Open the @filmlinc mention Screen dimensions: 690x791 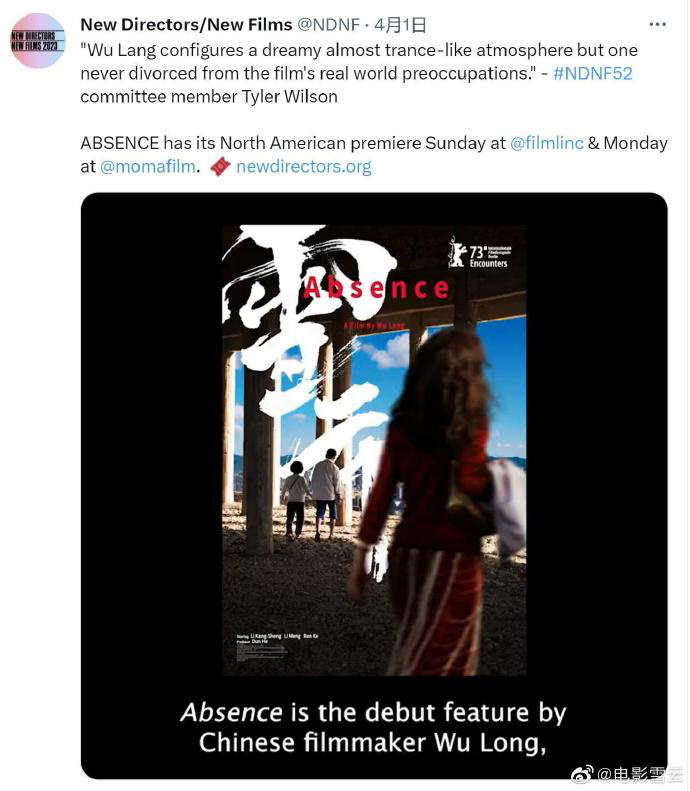pos(547,143)
